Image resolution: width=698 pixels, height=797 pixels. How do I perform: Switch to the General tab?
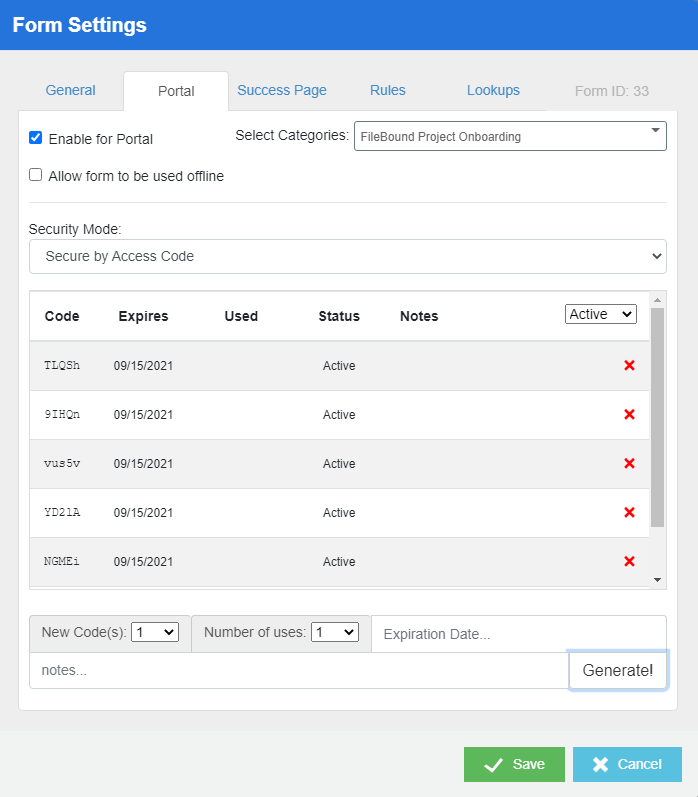point(71,90)
